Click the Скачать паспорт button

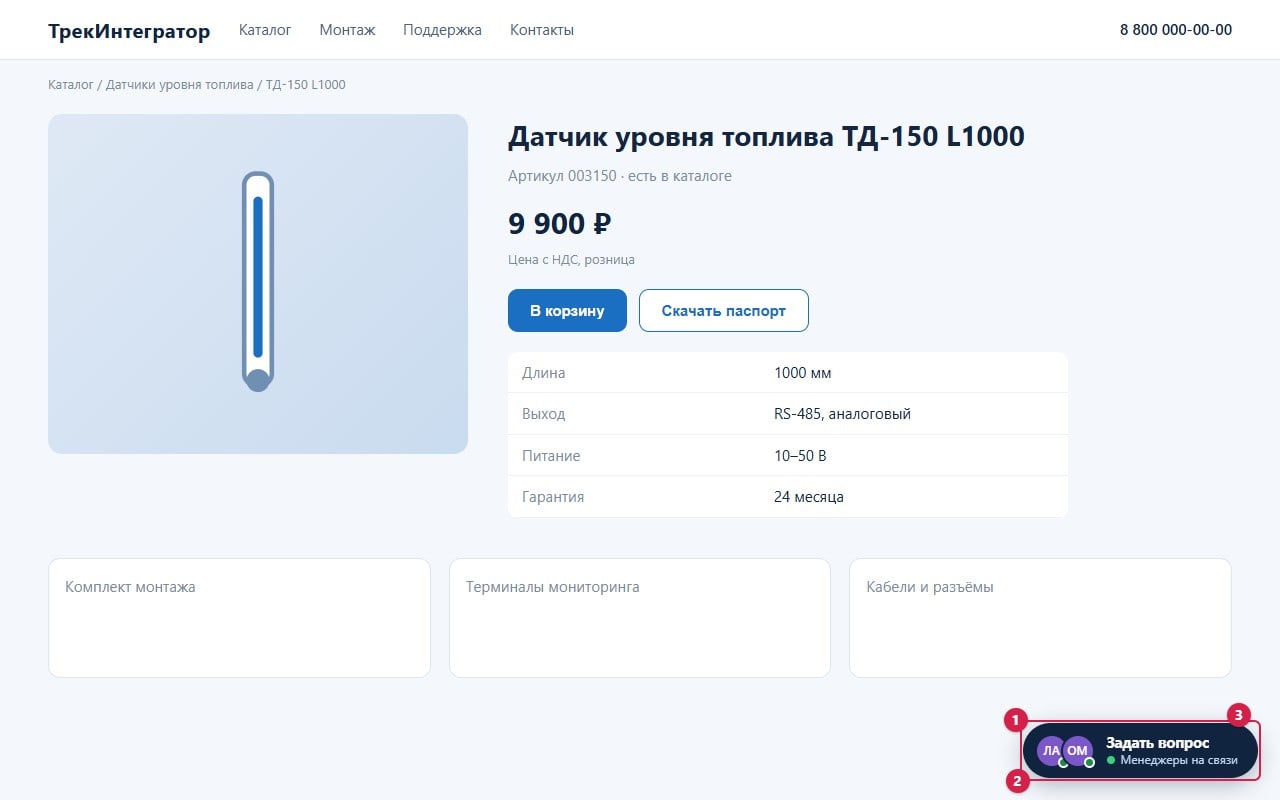click(x=724, y=311)
